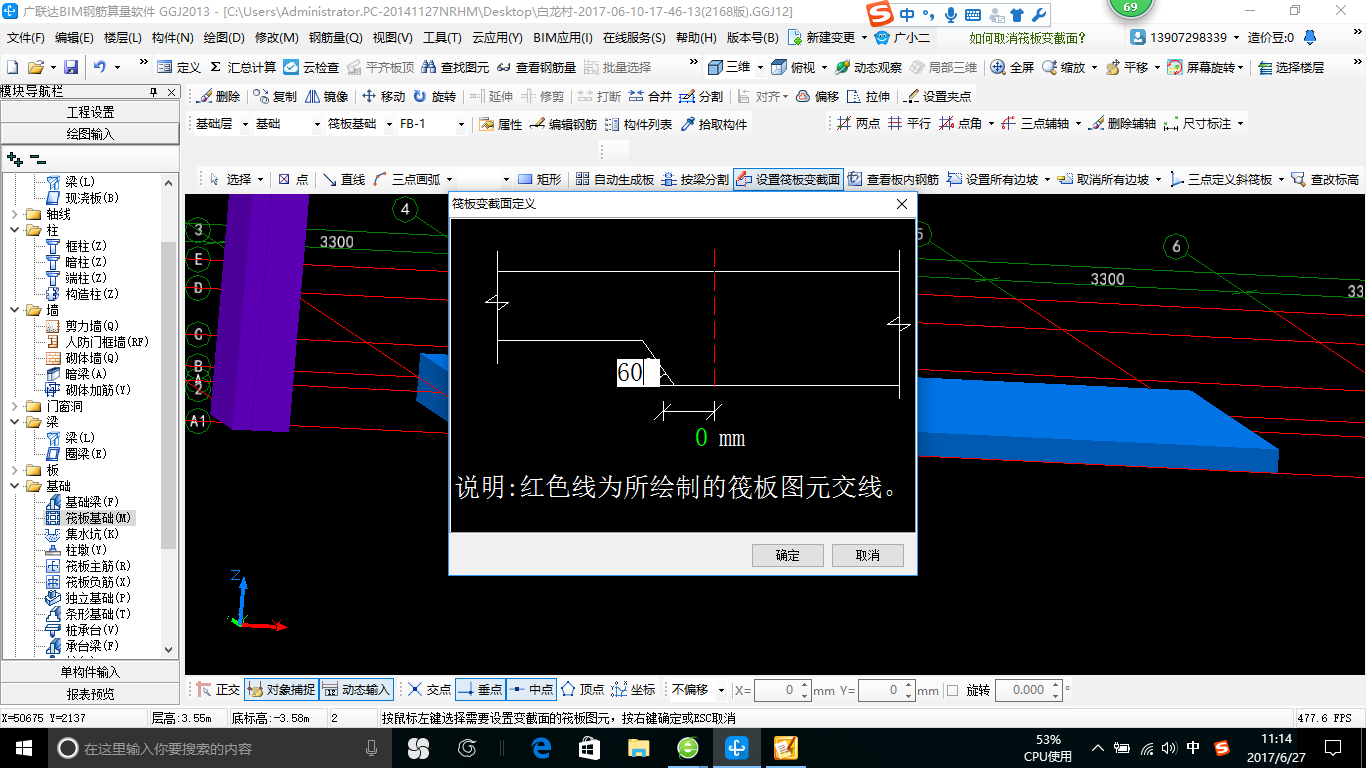Activate the 旋转 rotate tool
The width and height of the screenshot is (1366, 768).
click(434, 97)
